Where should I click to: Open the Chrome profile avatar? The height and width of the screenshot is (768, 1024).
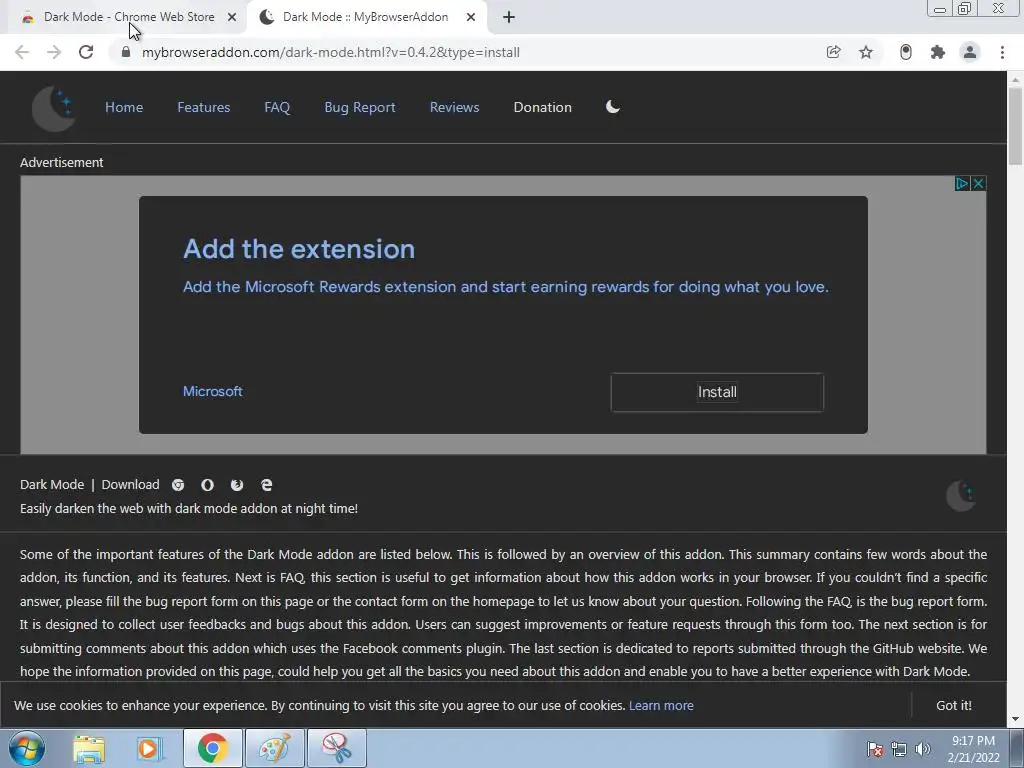tap(970, 52)
